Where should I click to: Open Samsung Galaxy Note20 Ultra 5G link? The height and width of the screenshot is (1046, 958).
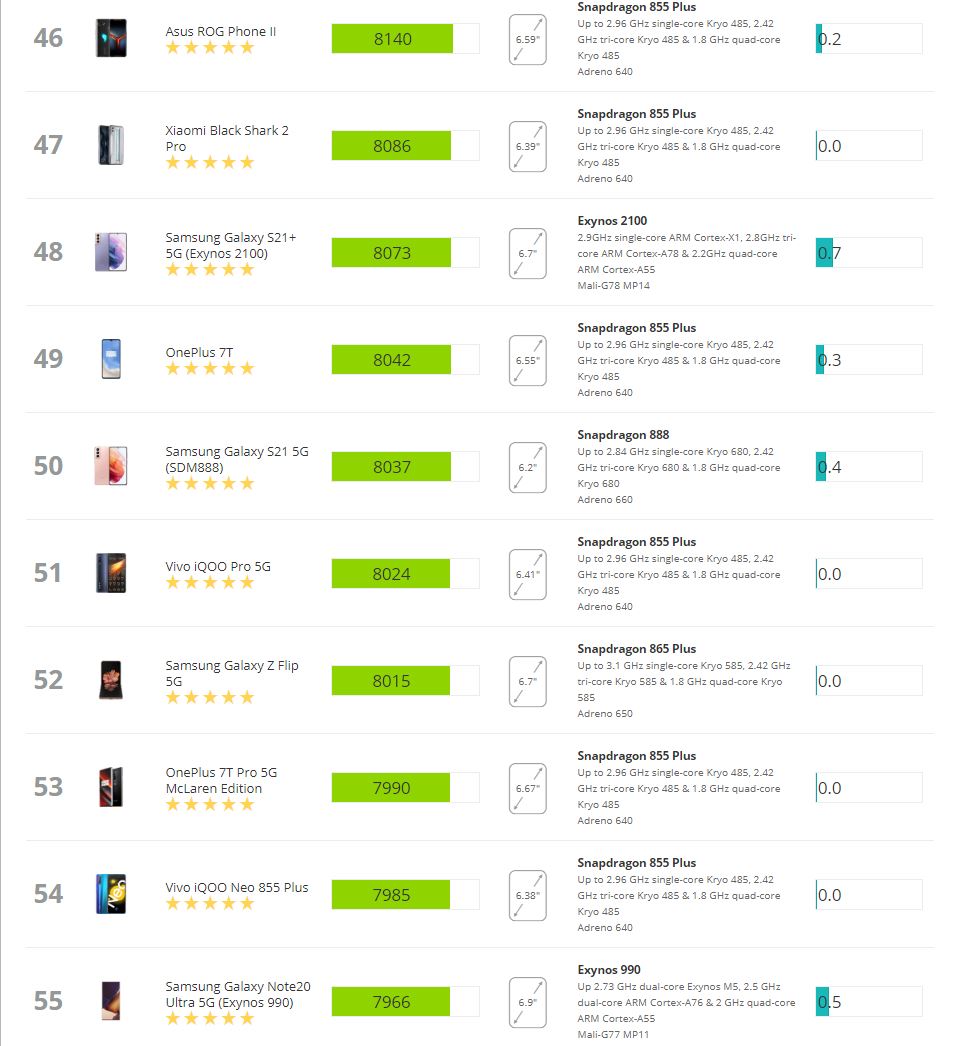pos(238,995)
